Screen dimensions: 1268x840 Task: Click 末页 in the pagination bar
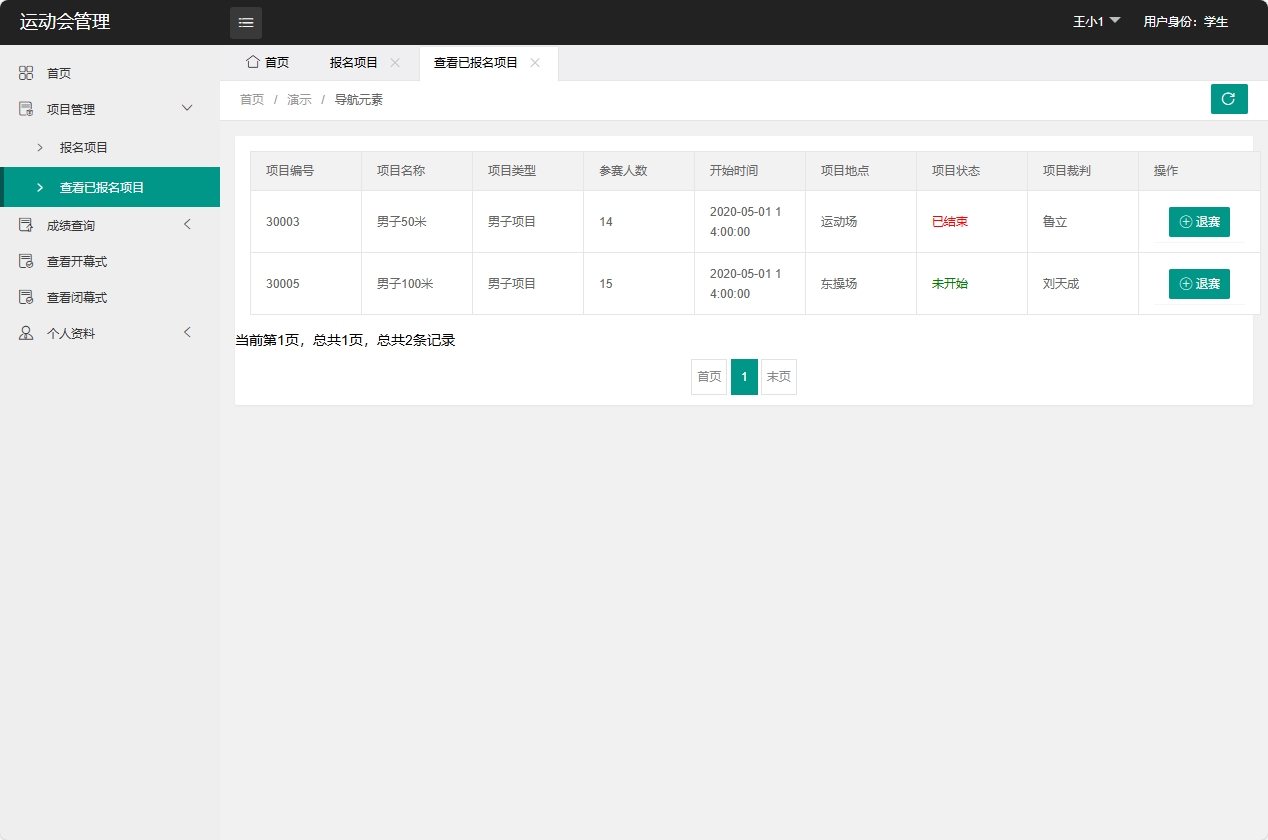coord(778,377)
